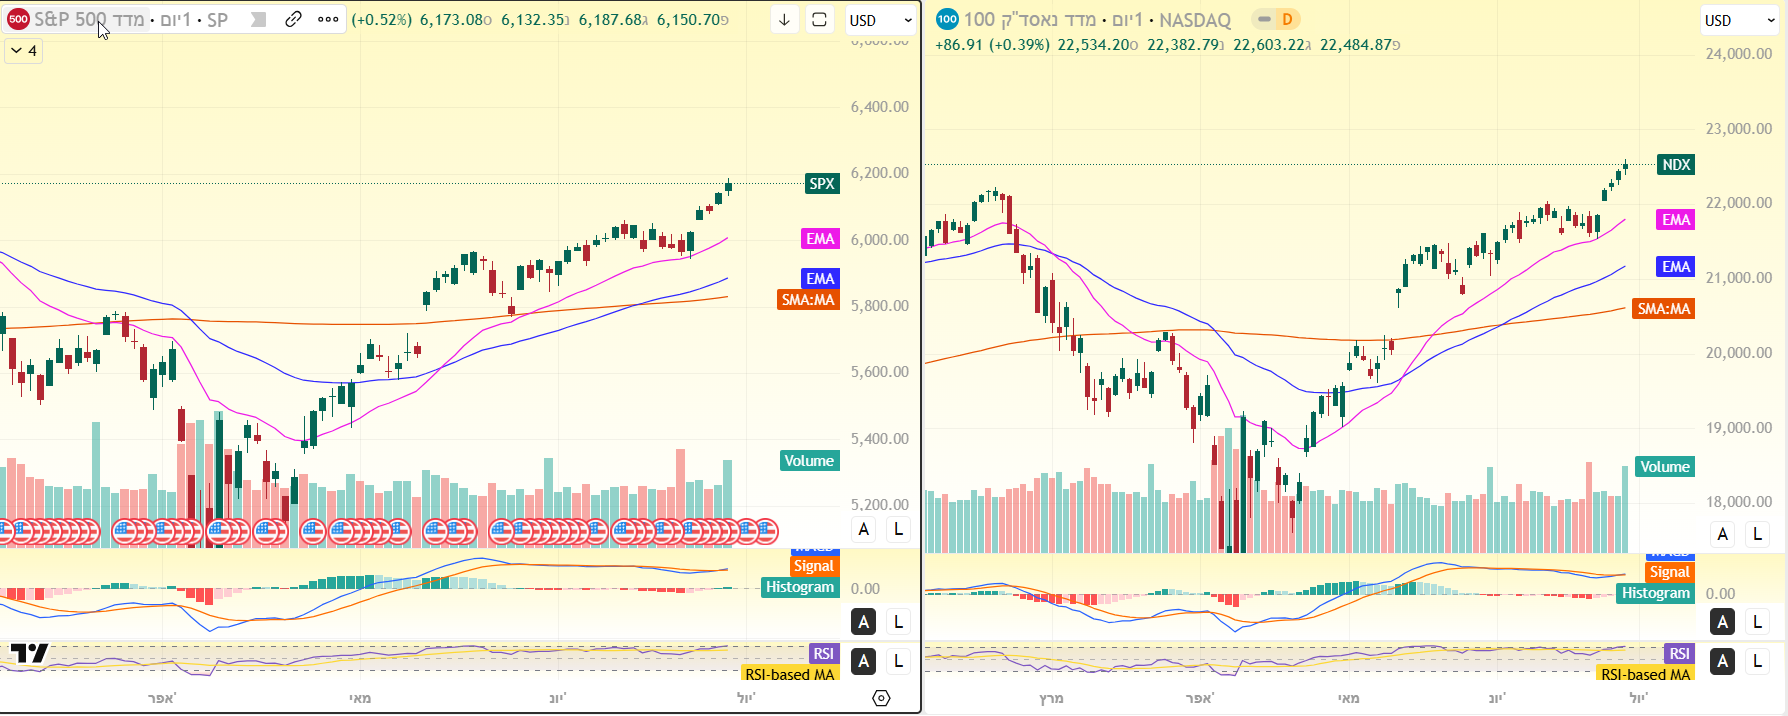Click purple RSI label on S&P chart
1788x716 pixels.
click(x=823, y=653)
